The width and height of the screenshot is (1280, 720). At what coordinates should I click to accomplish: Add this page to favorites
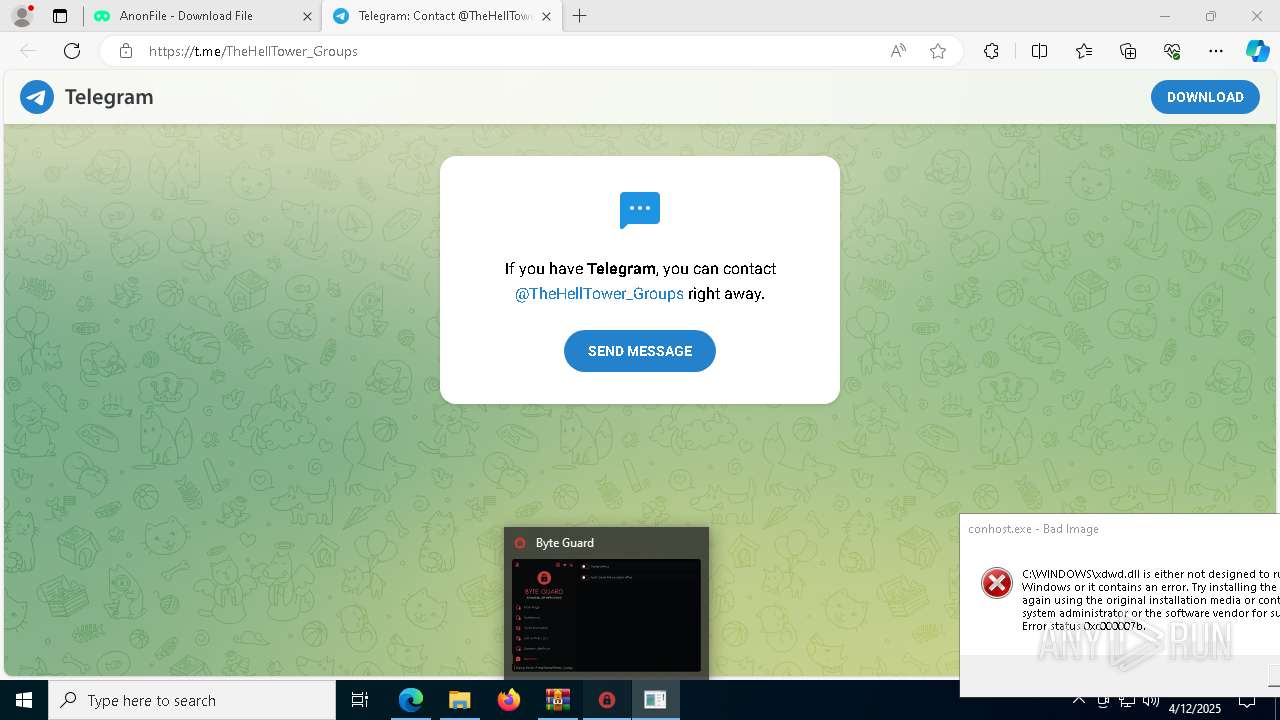pos(938,51)
